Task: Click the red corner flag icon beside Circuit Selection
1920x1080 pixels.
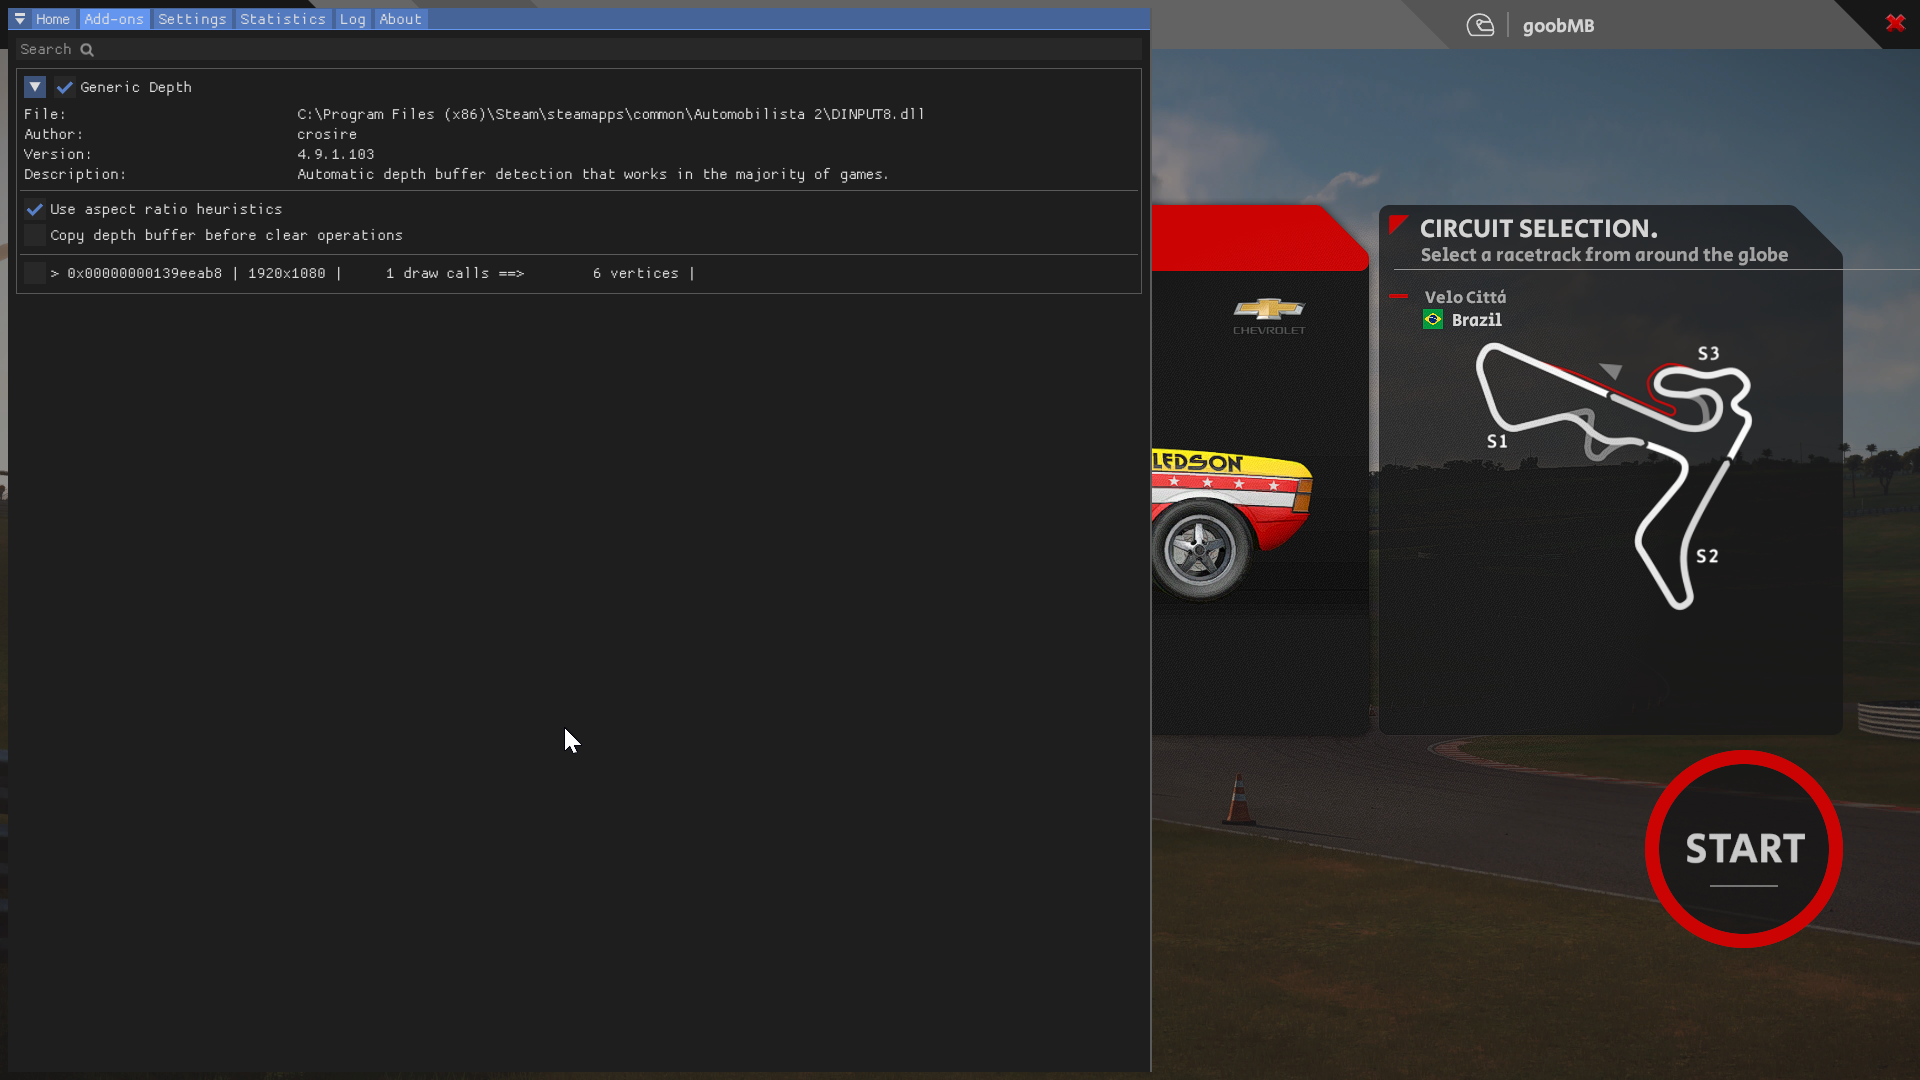Action: point(1398,225)
